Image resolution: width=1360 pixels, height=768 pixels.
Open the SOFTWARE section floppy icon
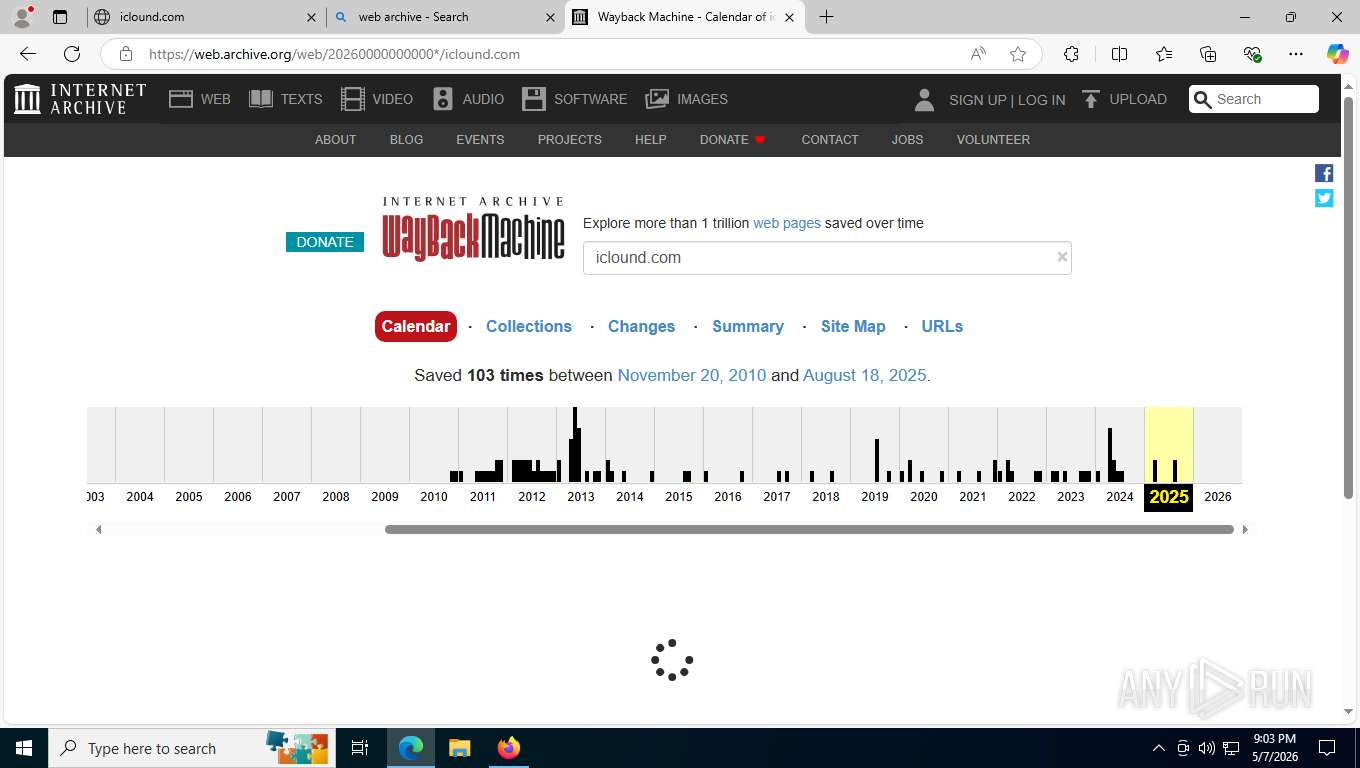[534, 99]
